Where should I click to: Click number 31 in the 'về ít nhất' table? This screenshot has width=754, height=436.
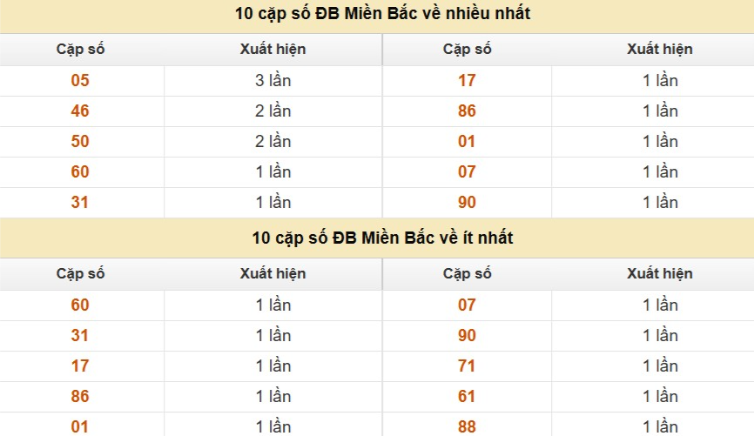click(80, 335)
